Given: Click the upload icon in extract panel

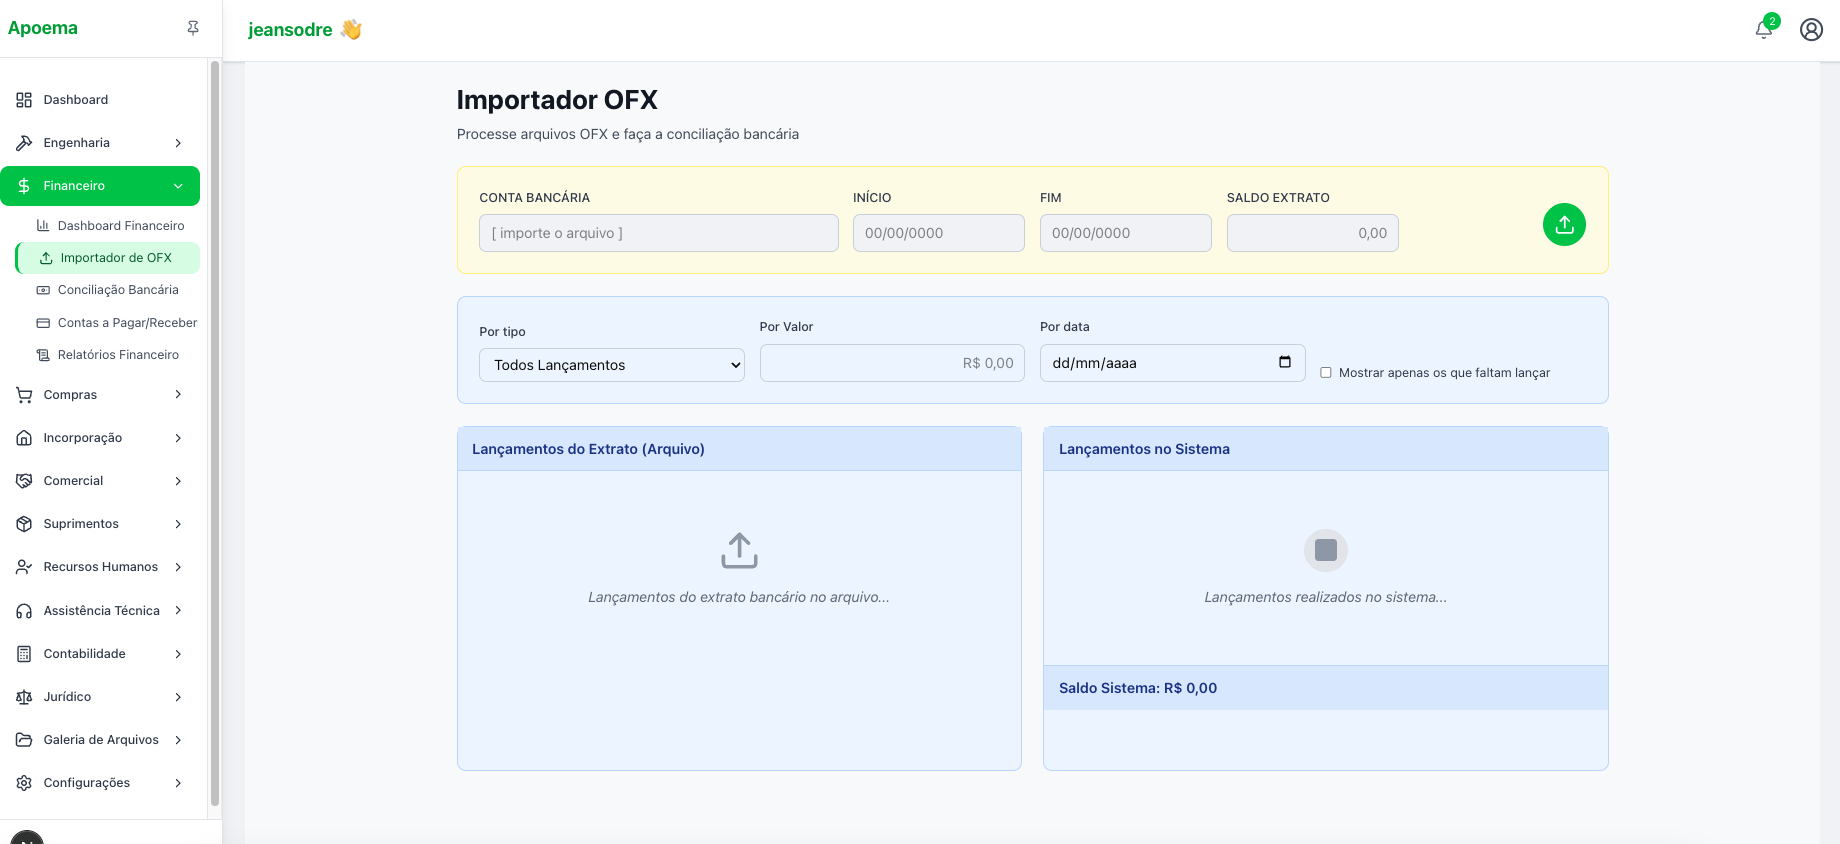Looking at the screenshot, I should point(739,550).
